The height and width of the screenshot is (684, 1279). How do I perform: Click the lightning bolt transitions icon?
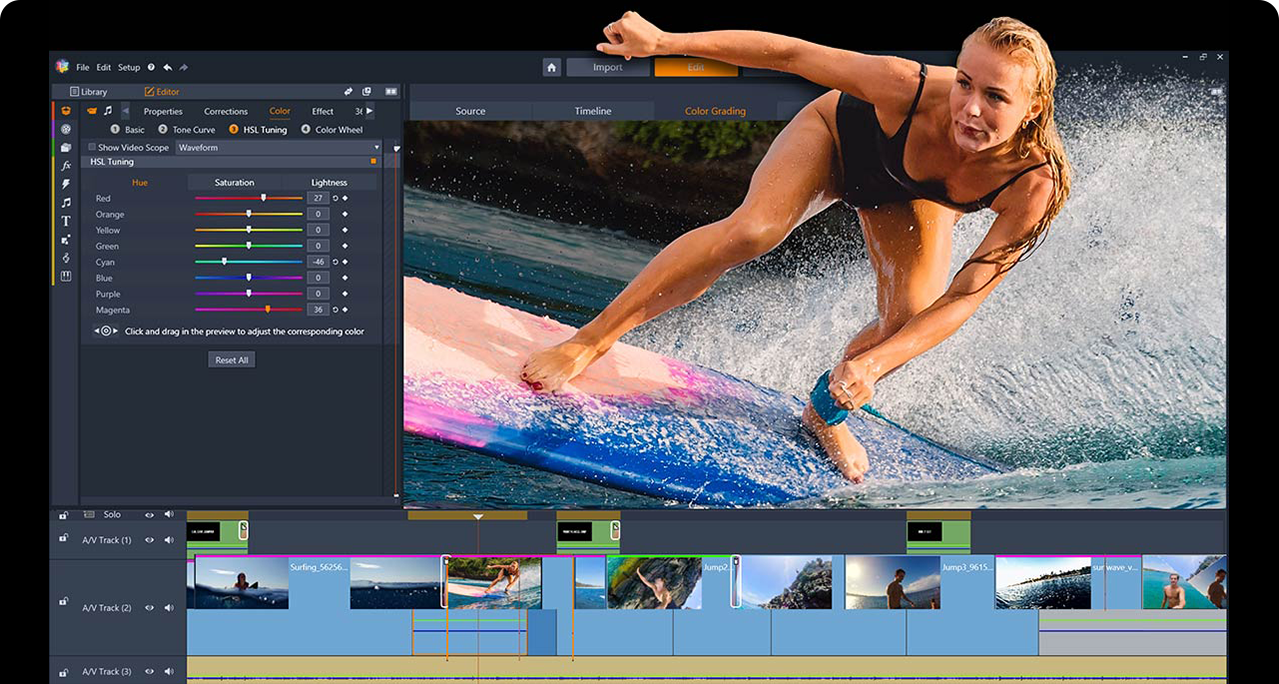[66, 184]
